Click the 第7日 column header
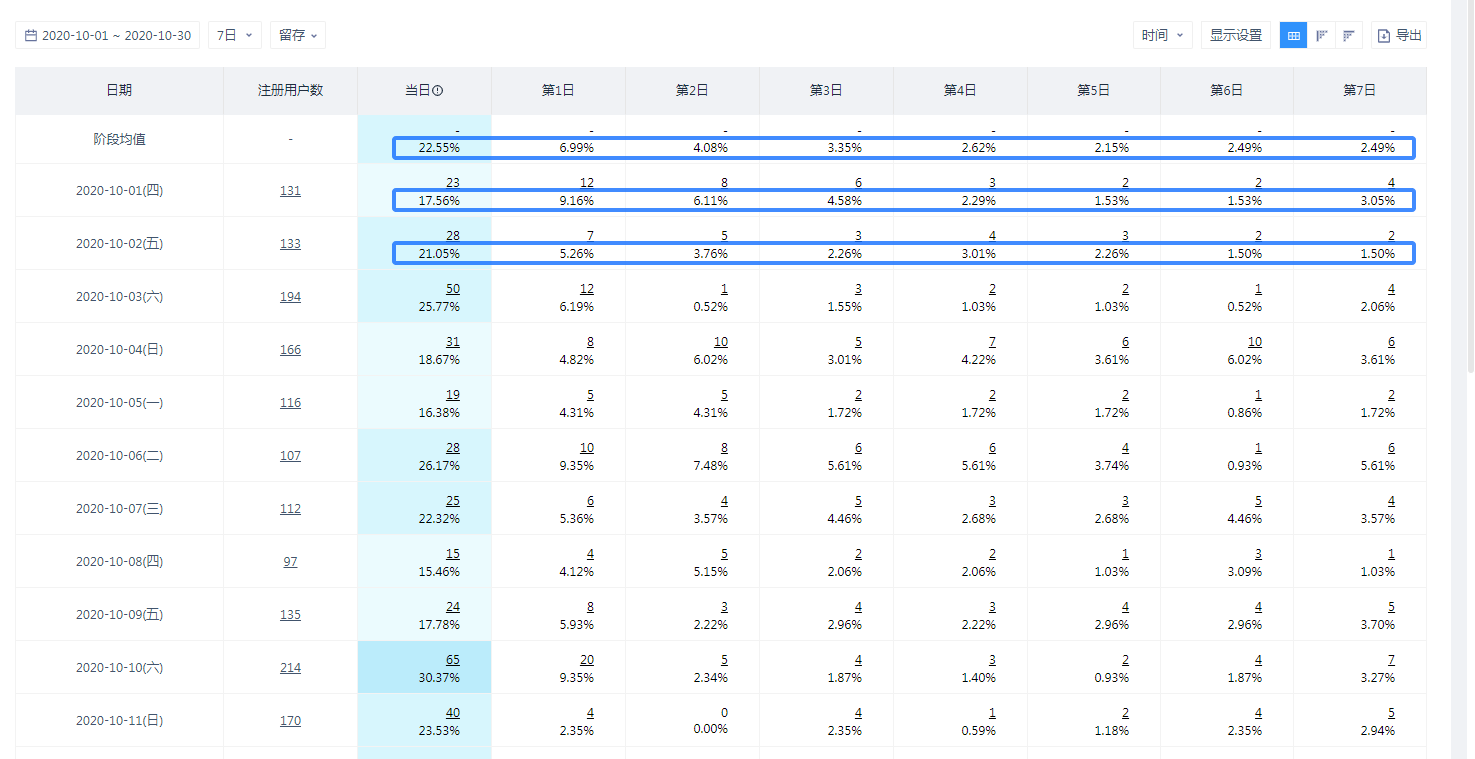The width and height of the screenshot is (1475, 759). 1359,90
